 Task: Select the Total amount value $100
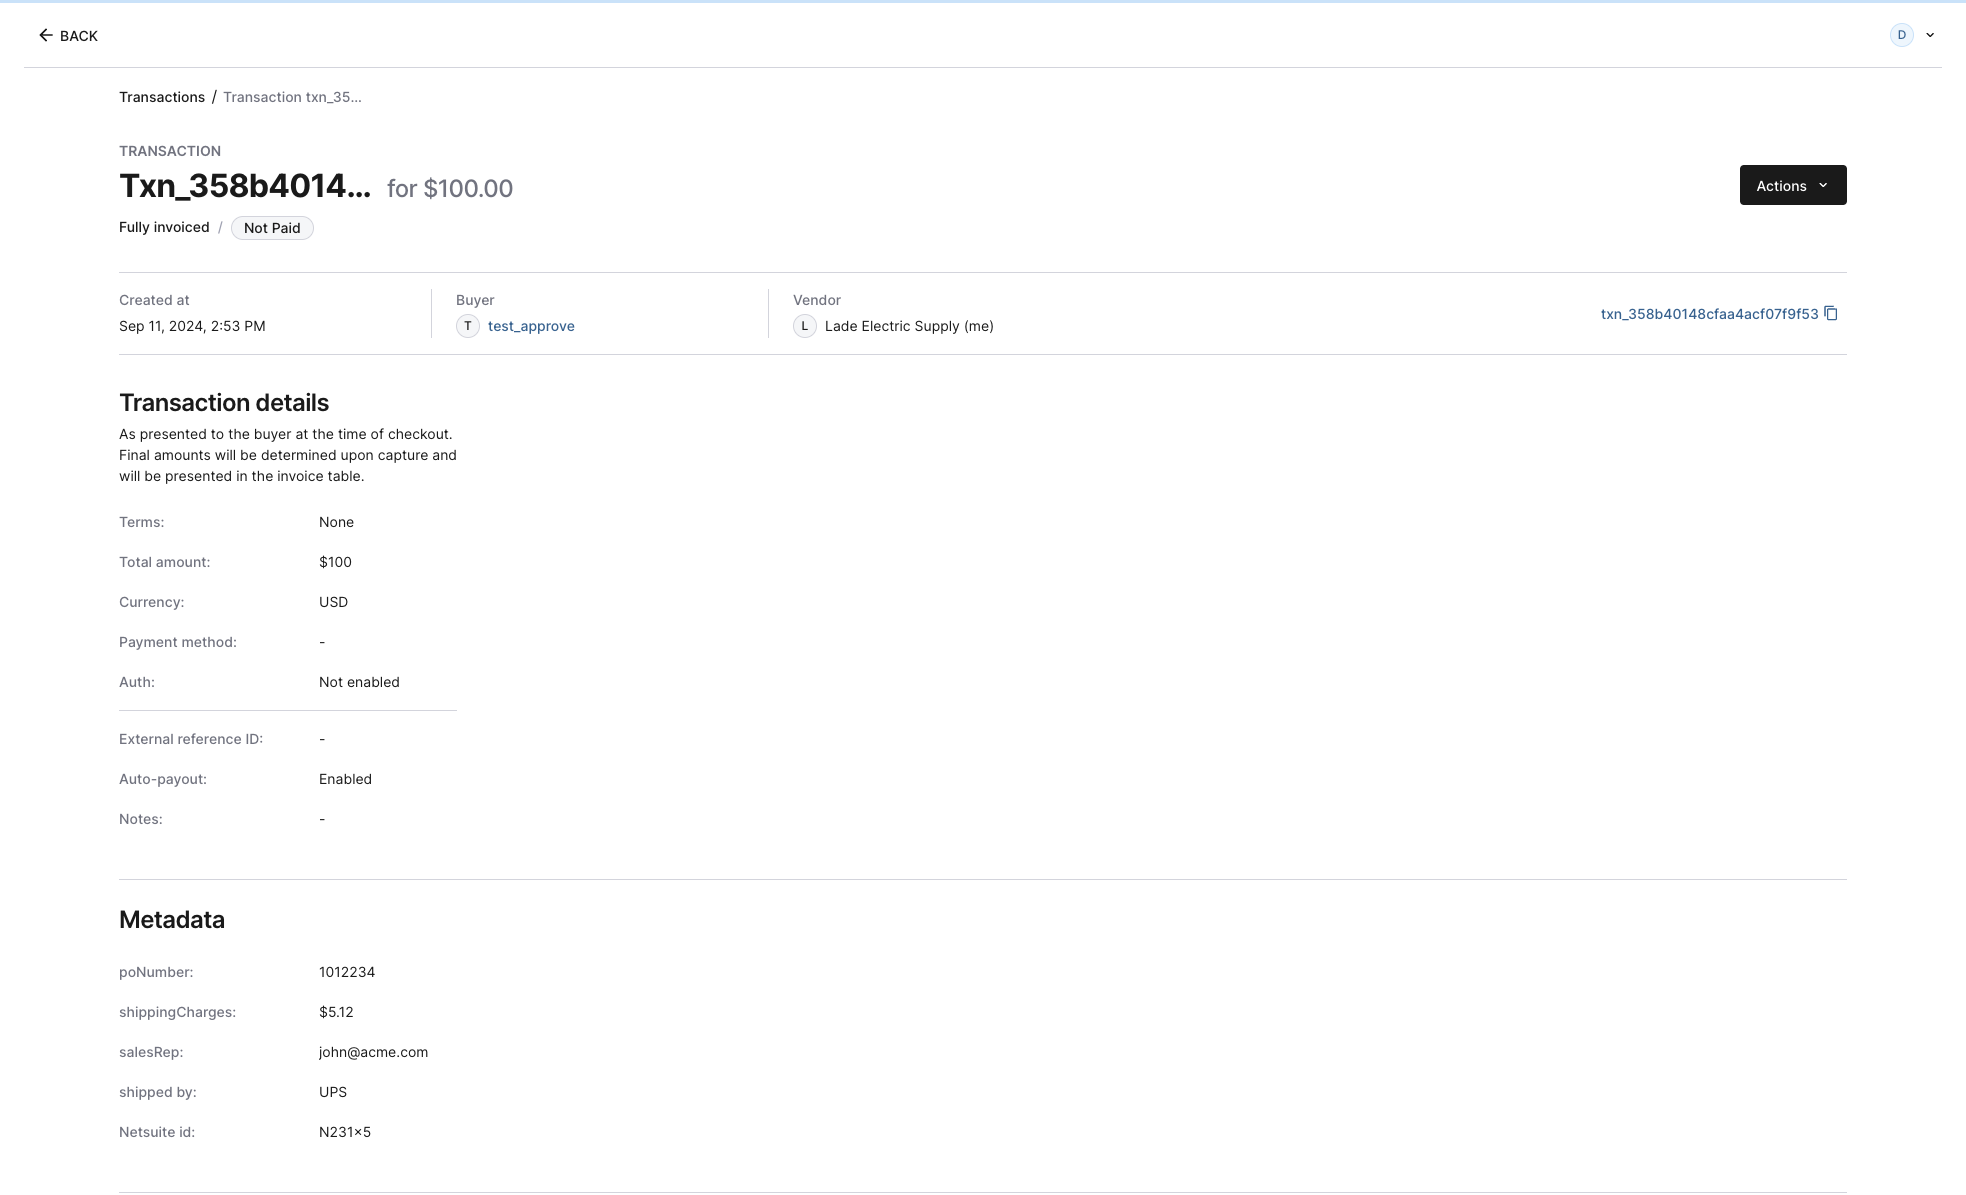pos(335,562)
